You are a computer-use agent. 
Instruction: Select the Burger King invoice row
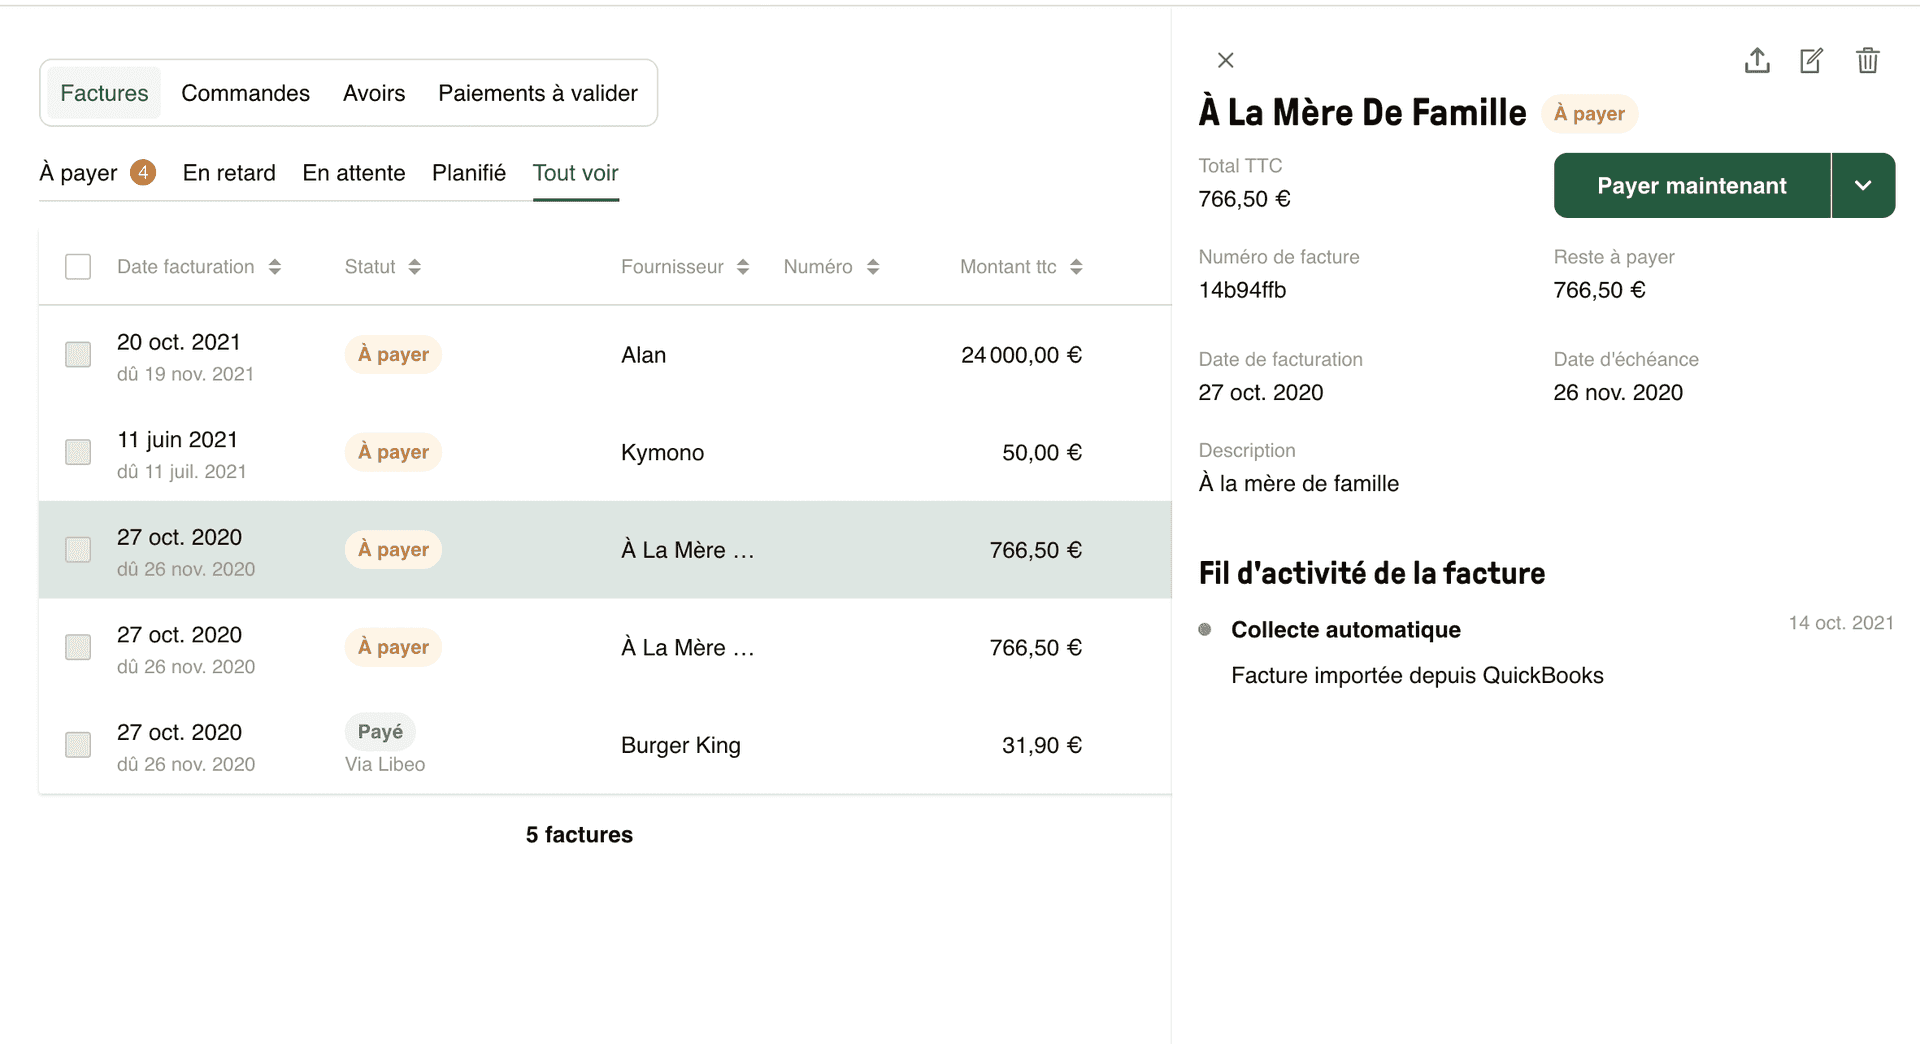click(x=680, y=744)
